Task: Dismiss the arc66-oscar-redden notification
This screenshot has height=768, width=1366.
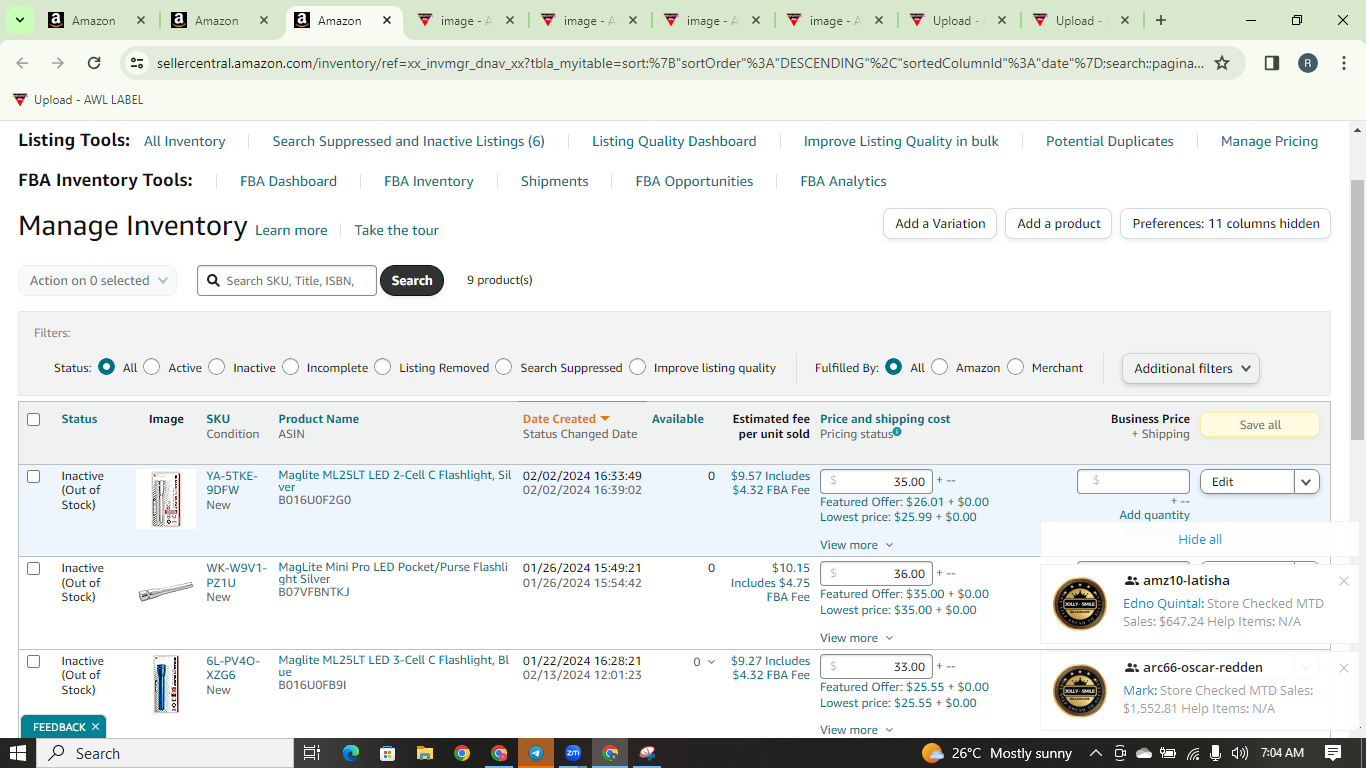Action: [1344, 668]
